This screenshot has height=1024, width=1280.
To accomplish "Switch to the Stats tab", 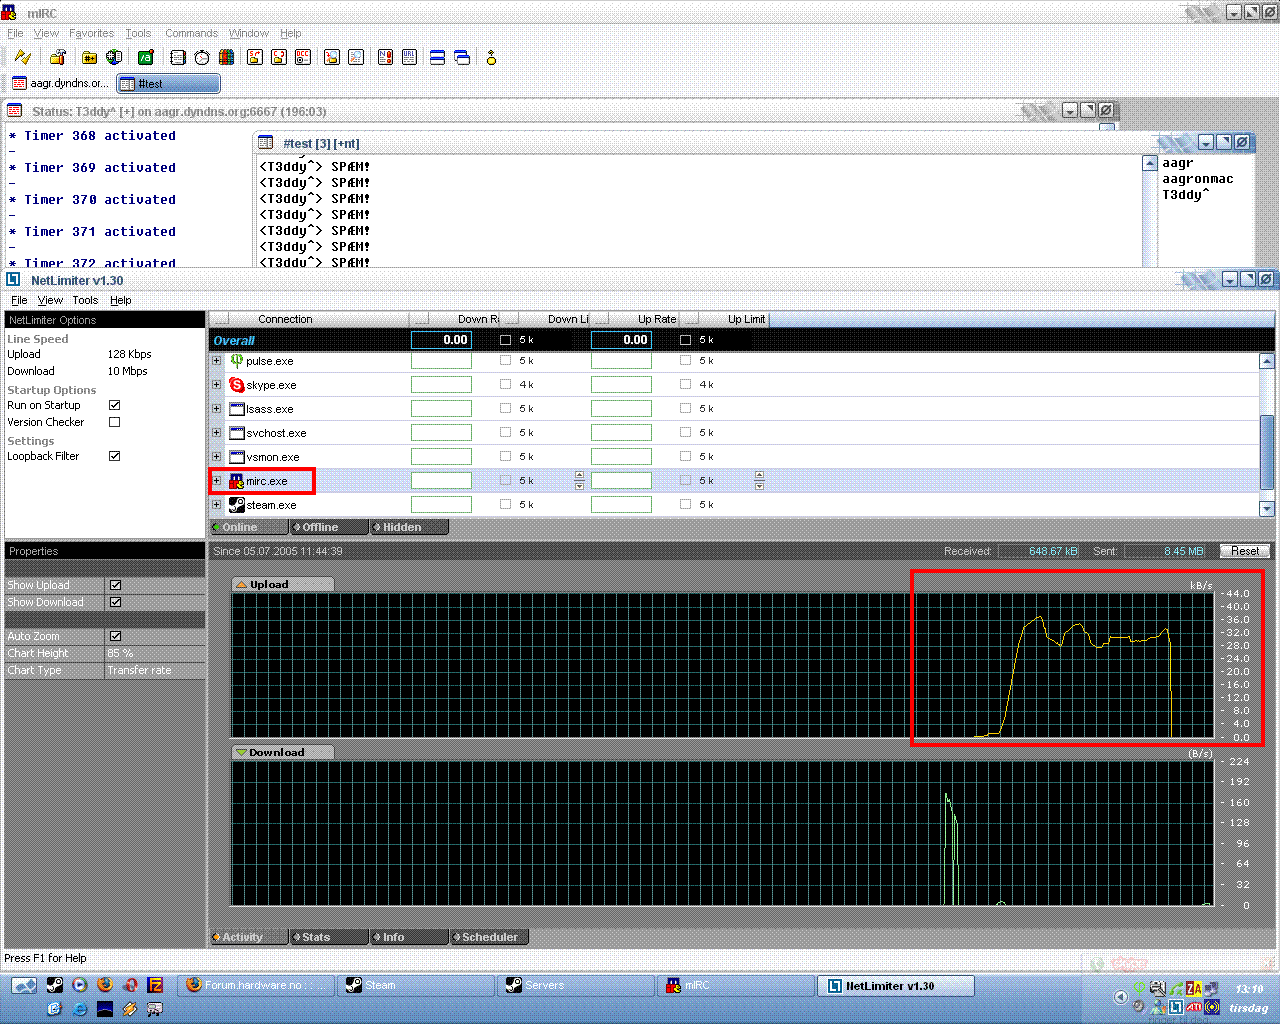I will (x=329, y=937).
